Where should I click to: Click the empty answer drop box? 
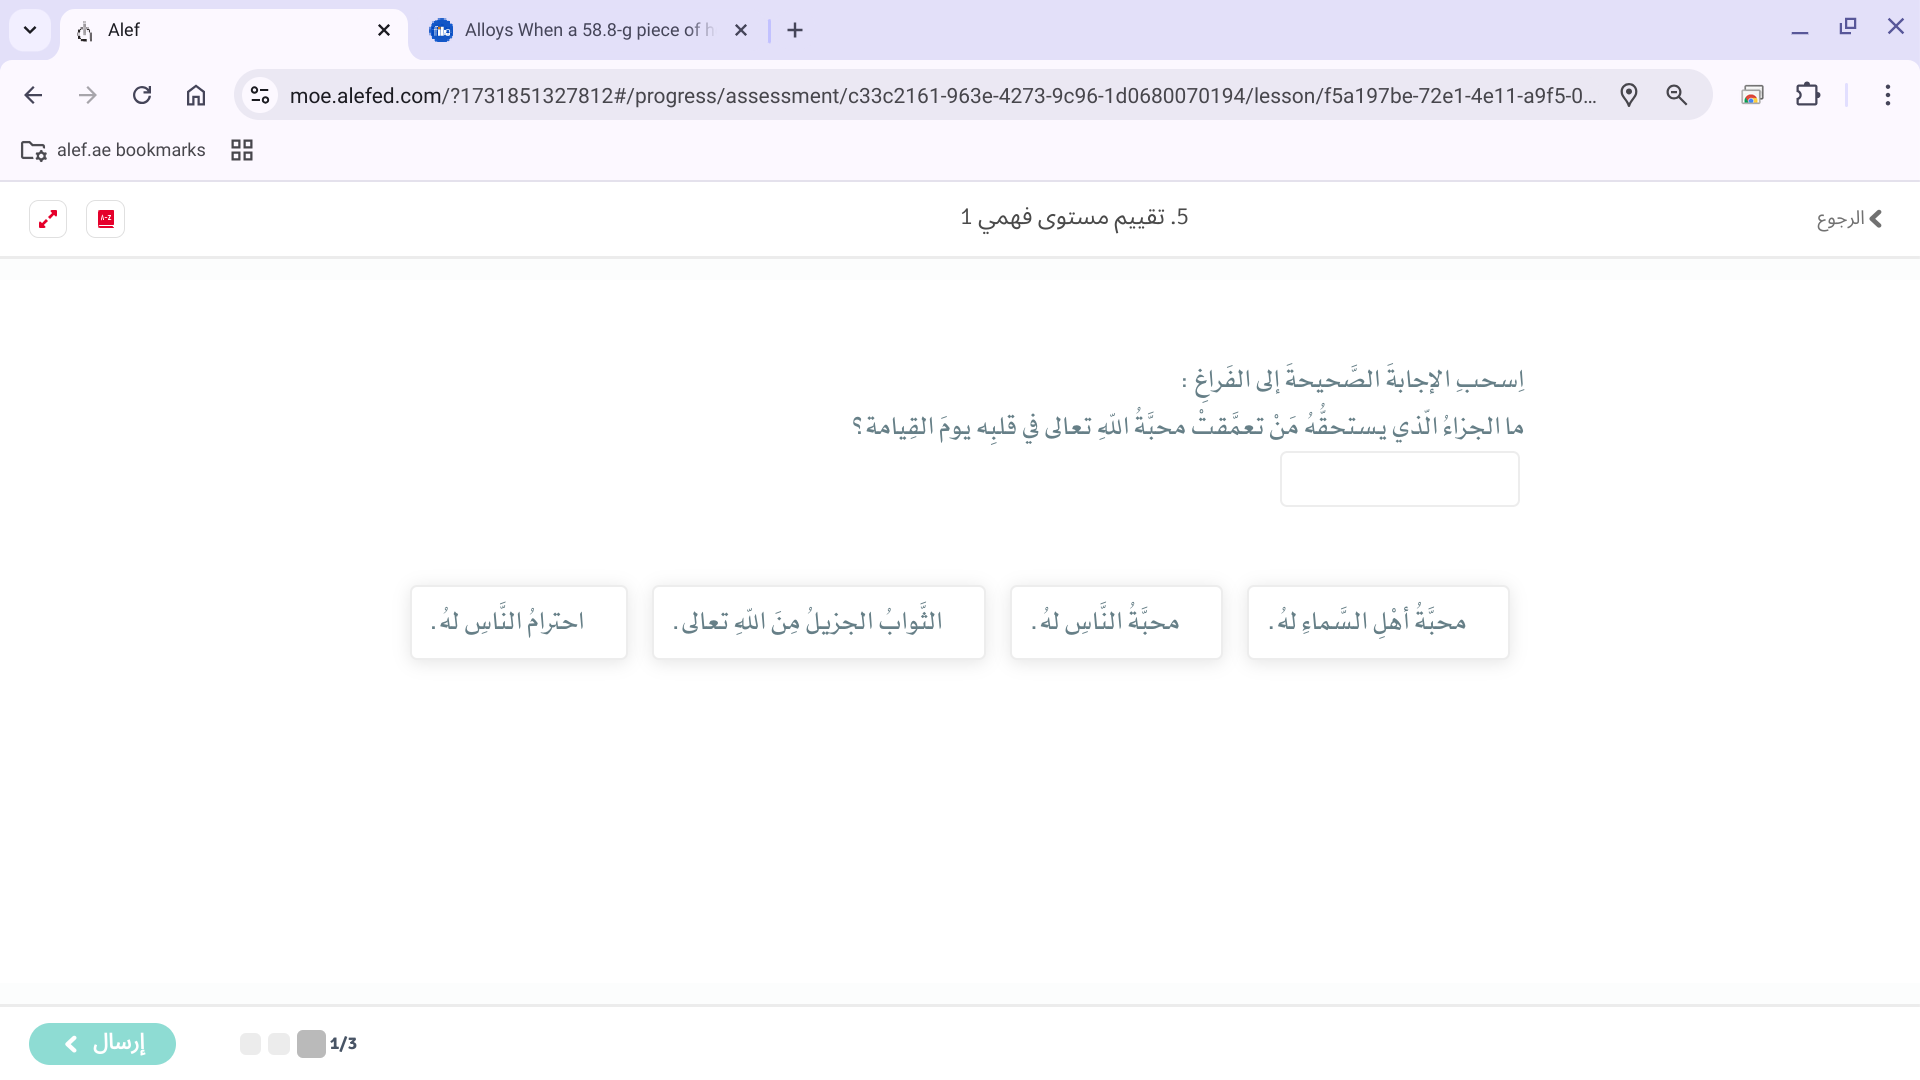coord(1399,479)
